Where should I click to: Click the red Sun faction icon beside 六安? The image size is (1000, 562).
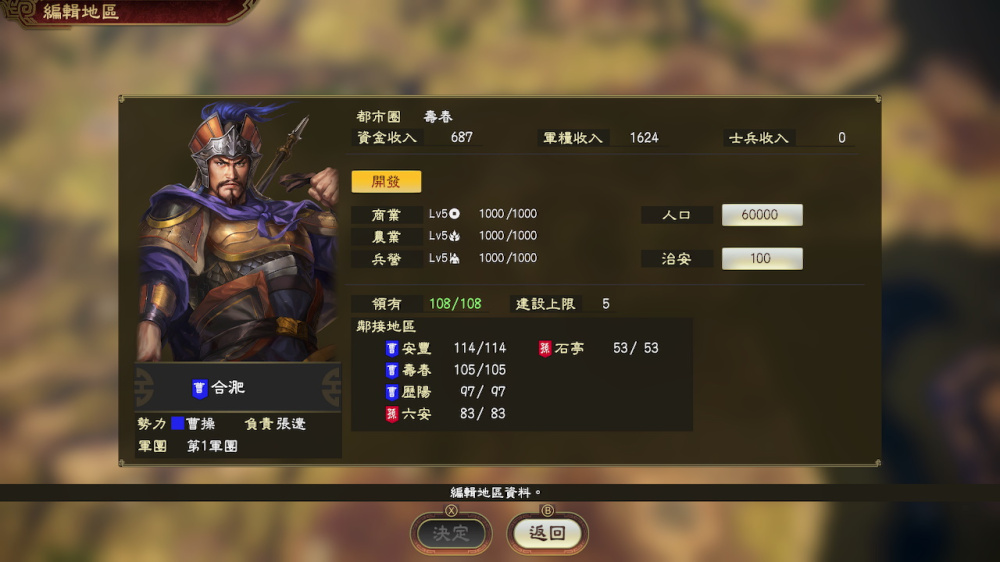point(392,414)
